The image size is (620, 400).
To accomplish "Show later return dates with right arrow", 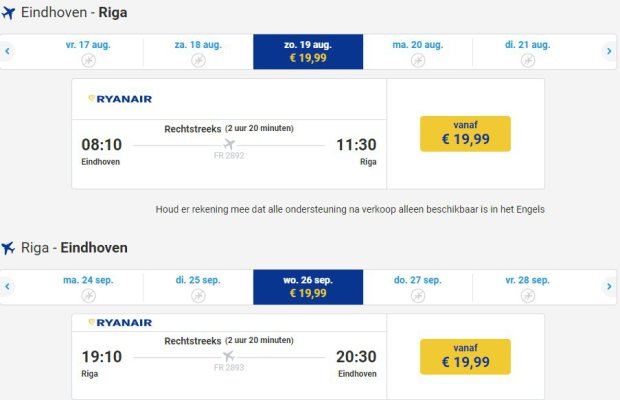I will point(609,286).
